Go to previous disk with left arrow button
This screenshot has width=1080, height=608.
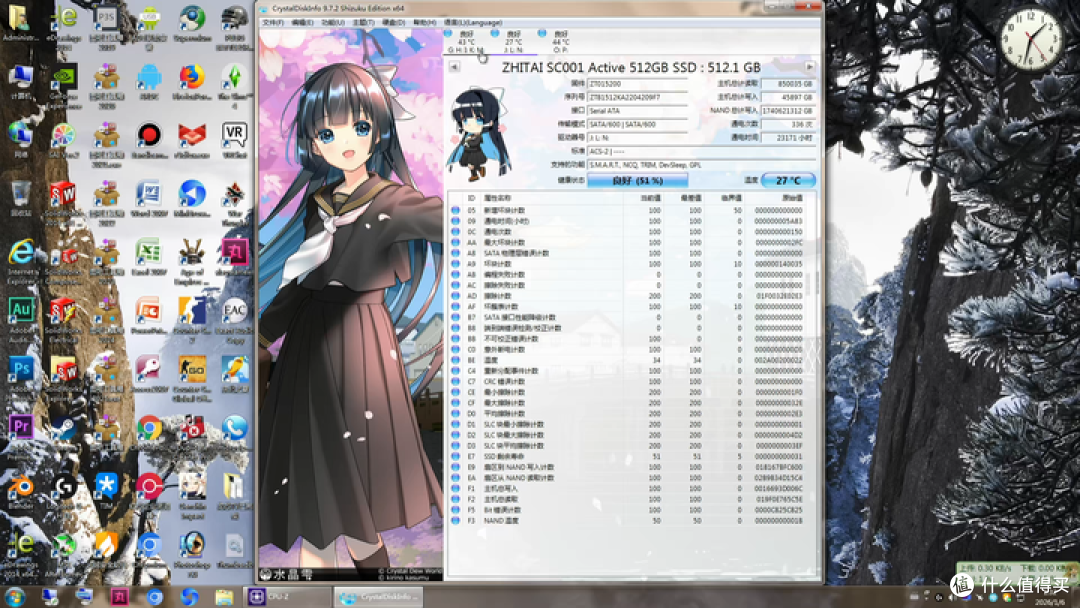455,67
